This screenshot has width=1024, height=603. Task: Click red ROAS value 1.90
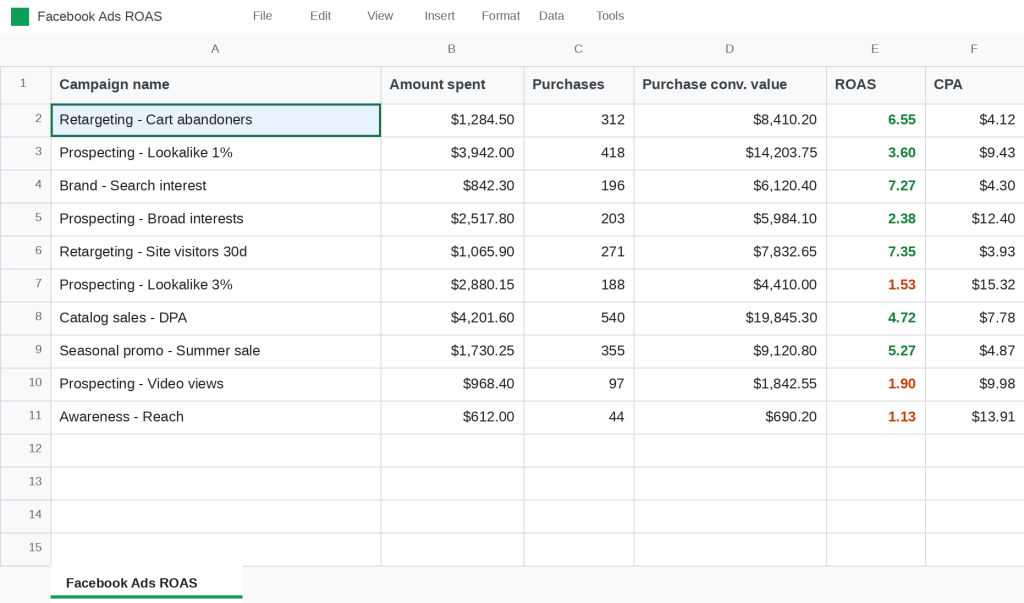(875, 384)
